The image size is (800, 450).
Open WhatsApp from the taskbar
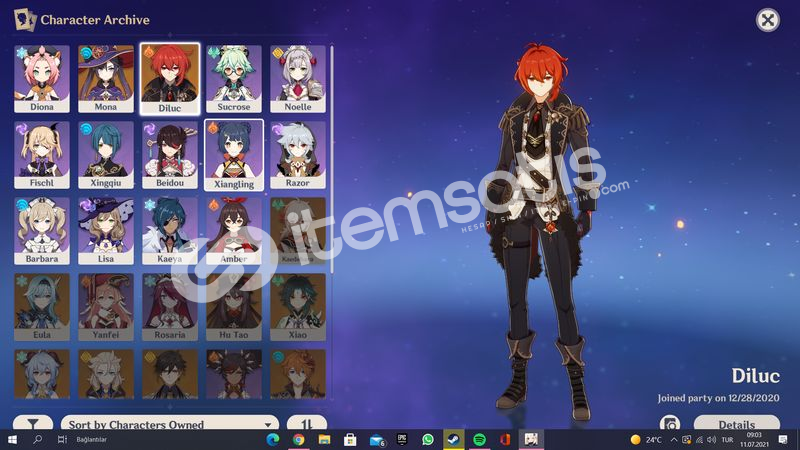(428, 440)
